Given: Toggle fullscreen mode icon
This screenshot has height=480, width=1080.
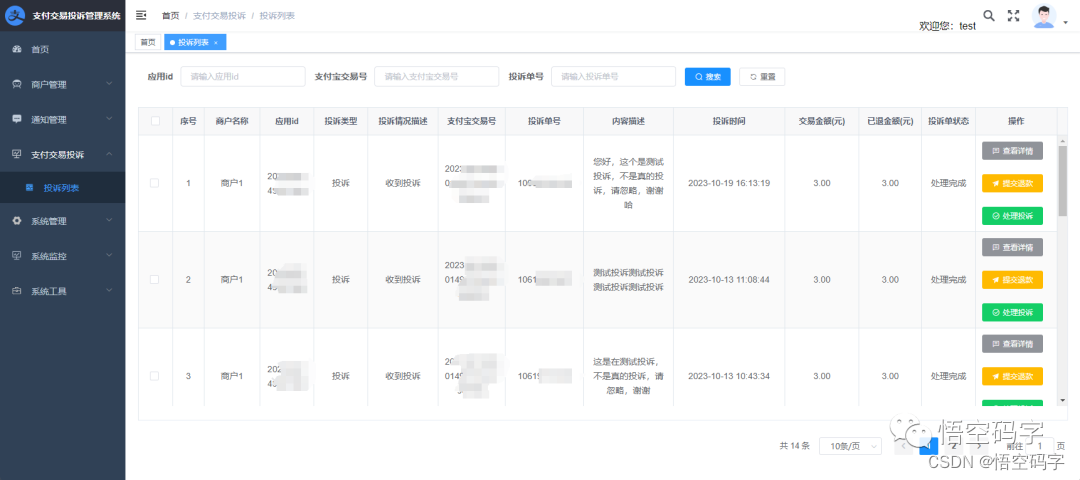Looking at the screenshot, I should click(1013, 16).
